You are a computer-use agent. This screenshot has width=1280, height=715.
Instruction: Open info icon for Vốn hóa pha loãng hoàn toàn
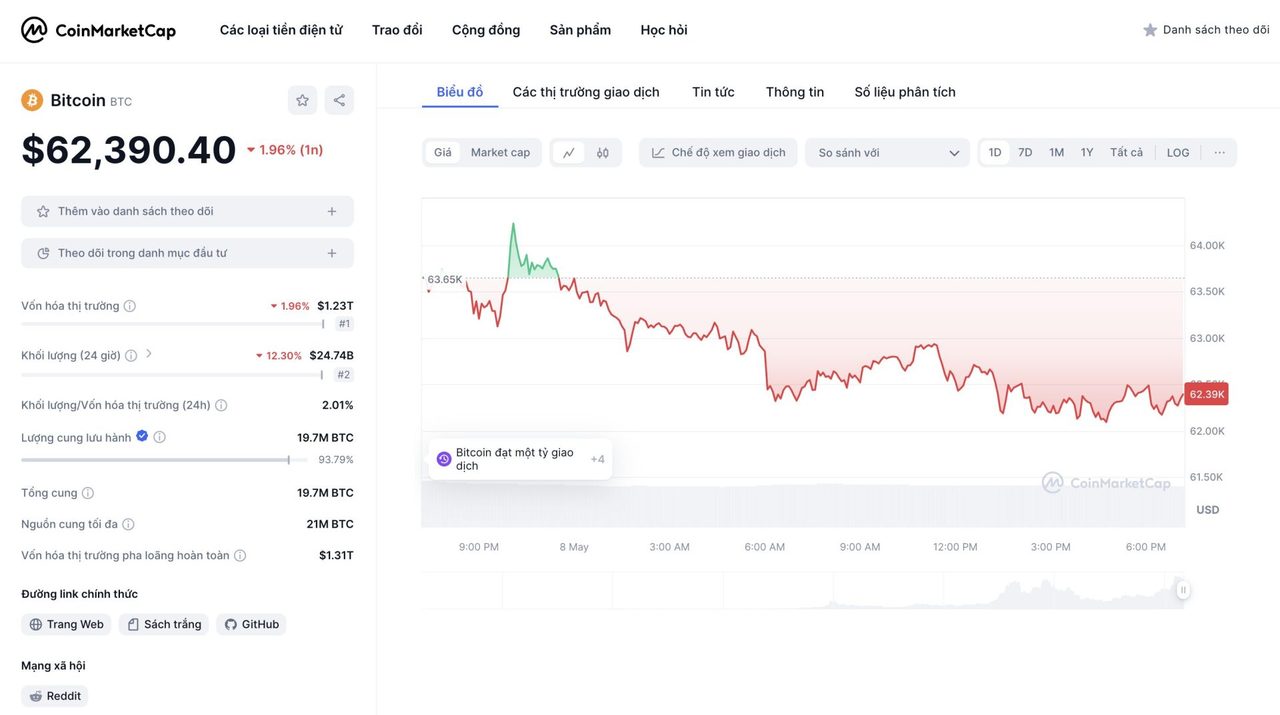(x=240, y=555)
